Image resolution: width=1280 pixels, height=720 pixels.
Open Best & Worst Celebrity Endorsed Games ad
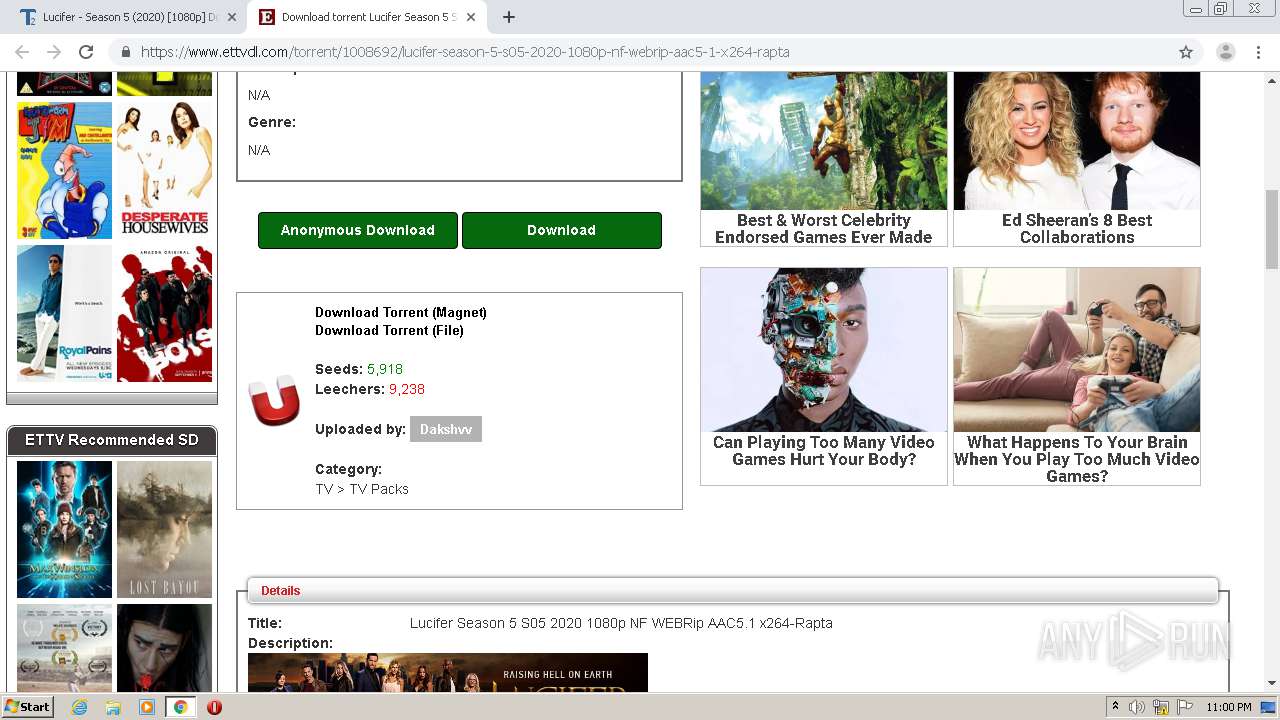823,159
